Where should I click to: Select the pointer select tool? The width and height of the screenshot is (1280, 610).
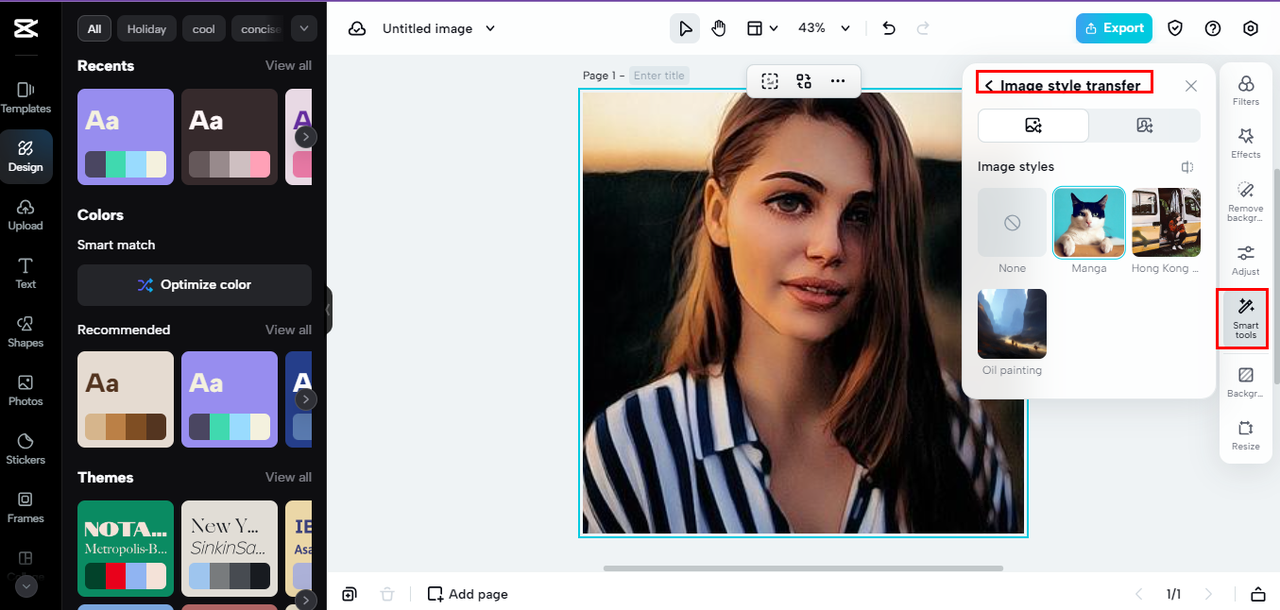[x=684, y=28]
